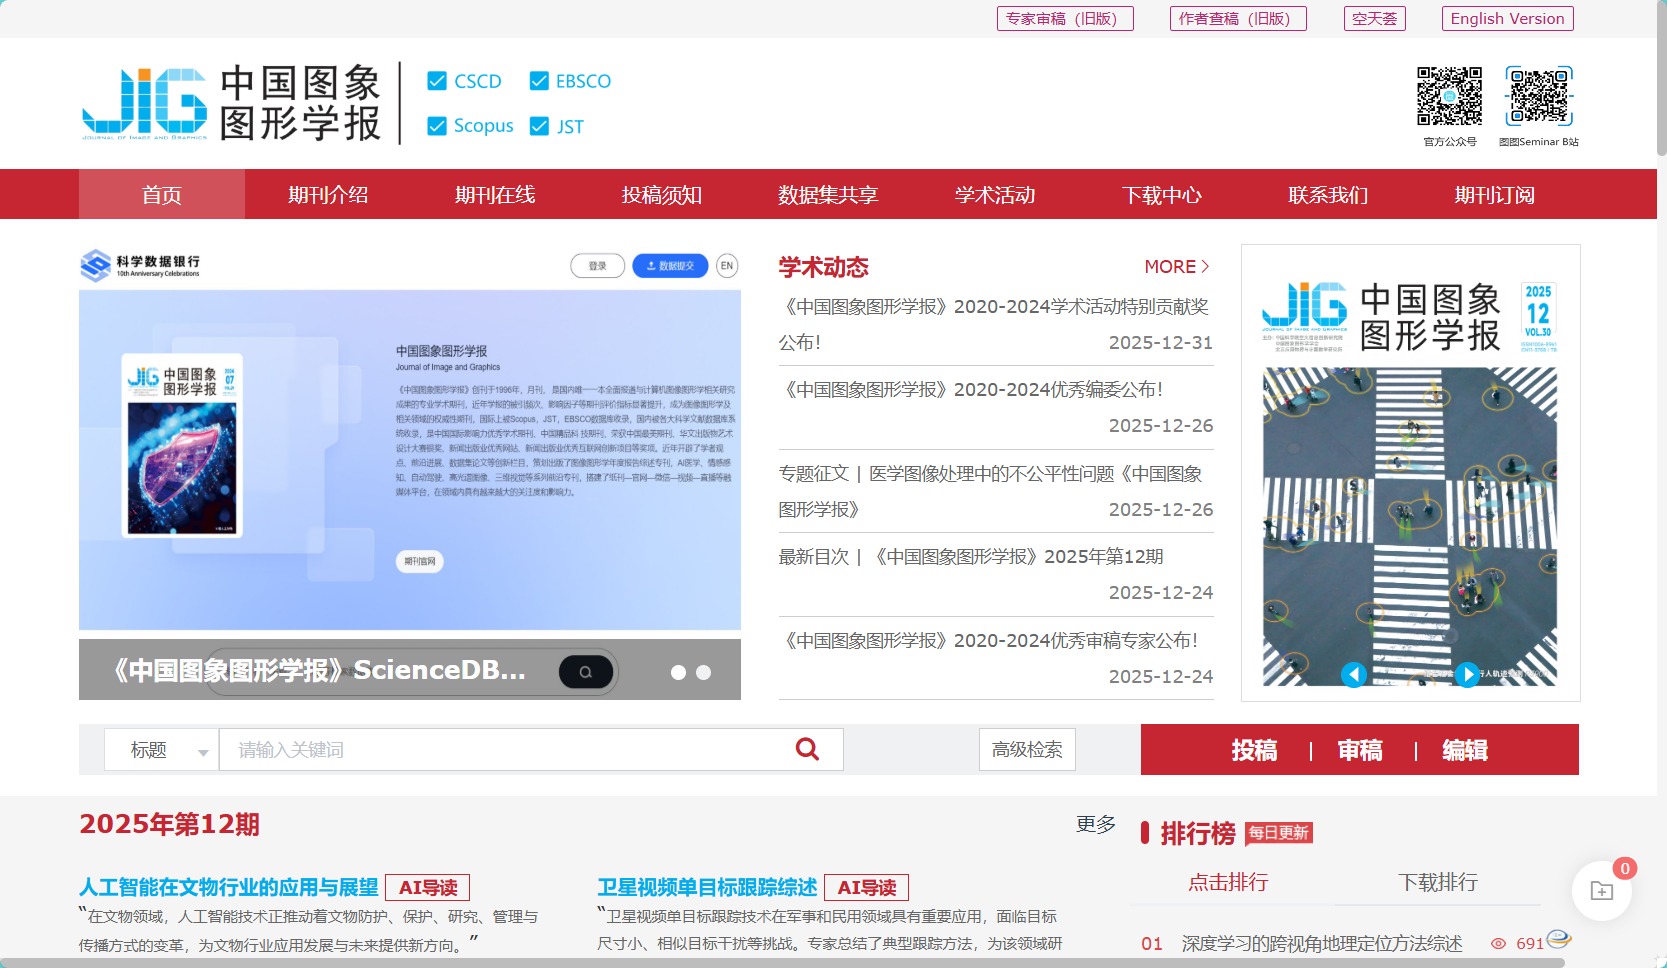
Task: Toggle the CSCD checkbox
Action: point(436,81)
